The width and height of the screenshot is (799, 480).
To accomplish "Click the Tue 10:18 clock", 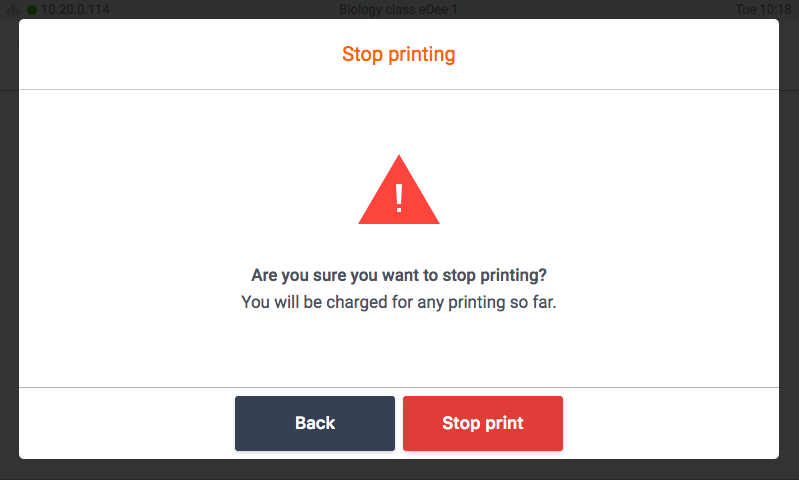I will (765, 9).
